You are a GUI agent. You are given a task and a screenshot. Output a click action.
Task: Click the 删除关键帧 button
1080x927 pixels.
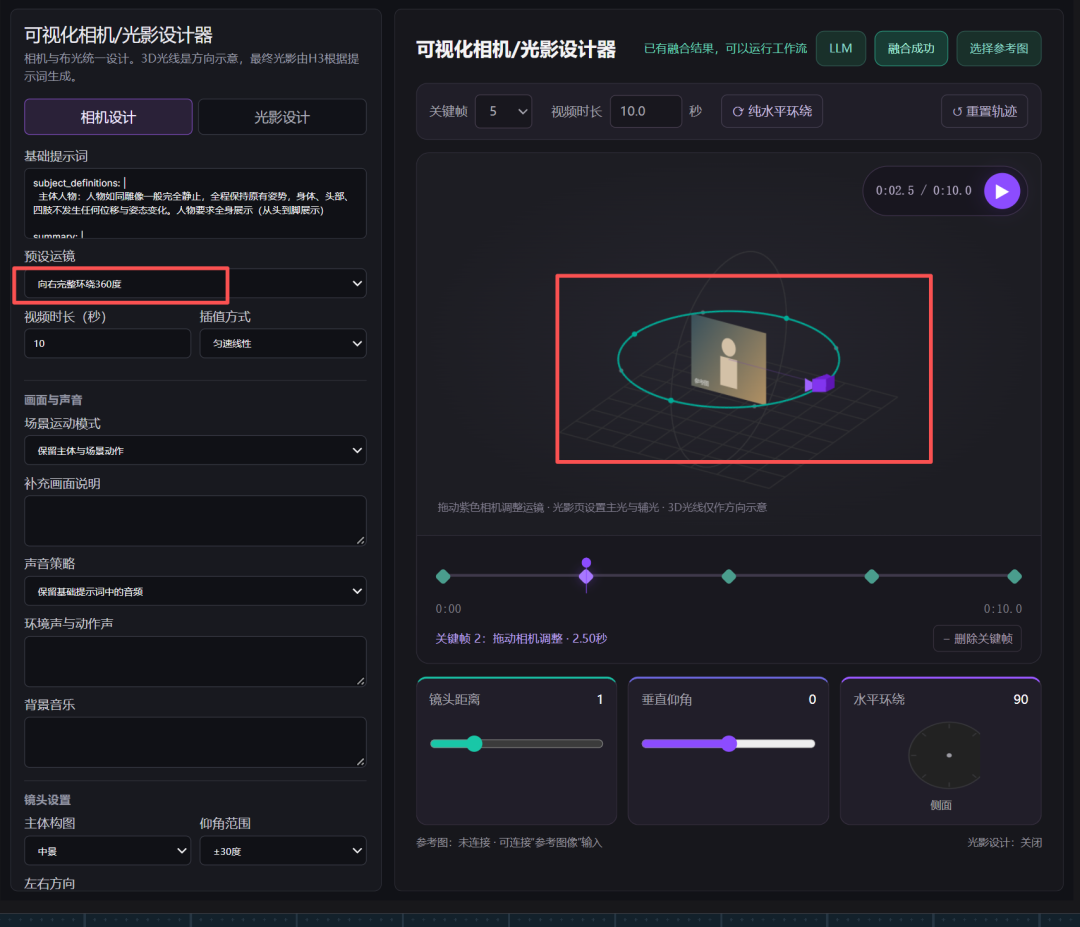(977, 638)
